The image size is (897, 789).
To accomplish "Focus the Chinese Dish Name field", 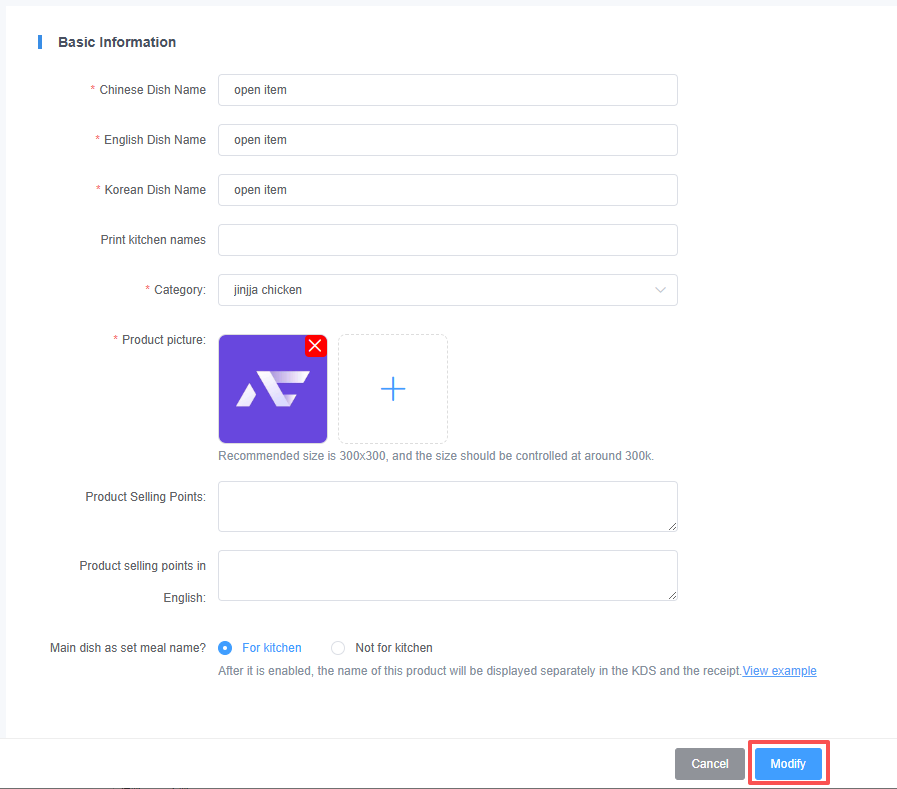I will point(447,90).
